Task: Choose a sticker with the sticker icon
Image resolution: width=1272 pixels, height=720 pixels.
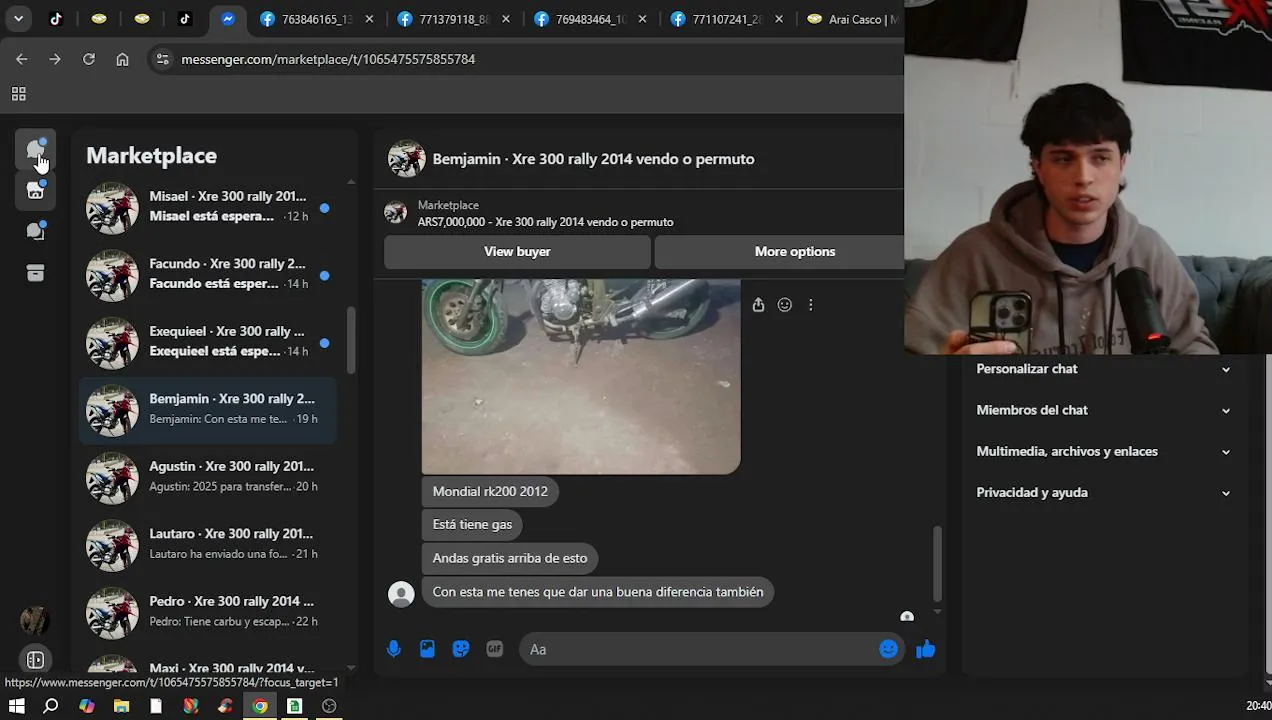Action: point(461,649)
